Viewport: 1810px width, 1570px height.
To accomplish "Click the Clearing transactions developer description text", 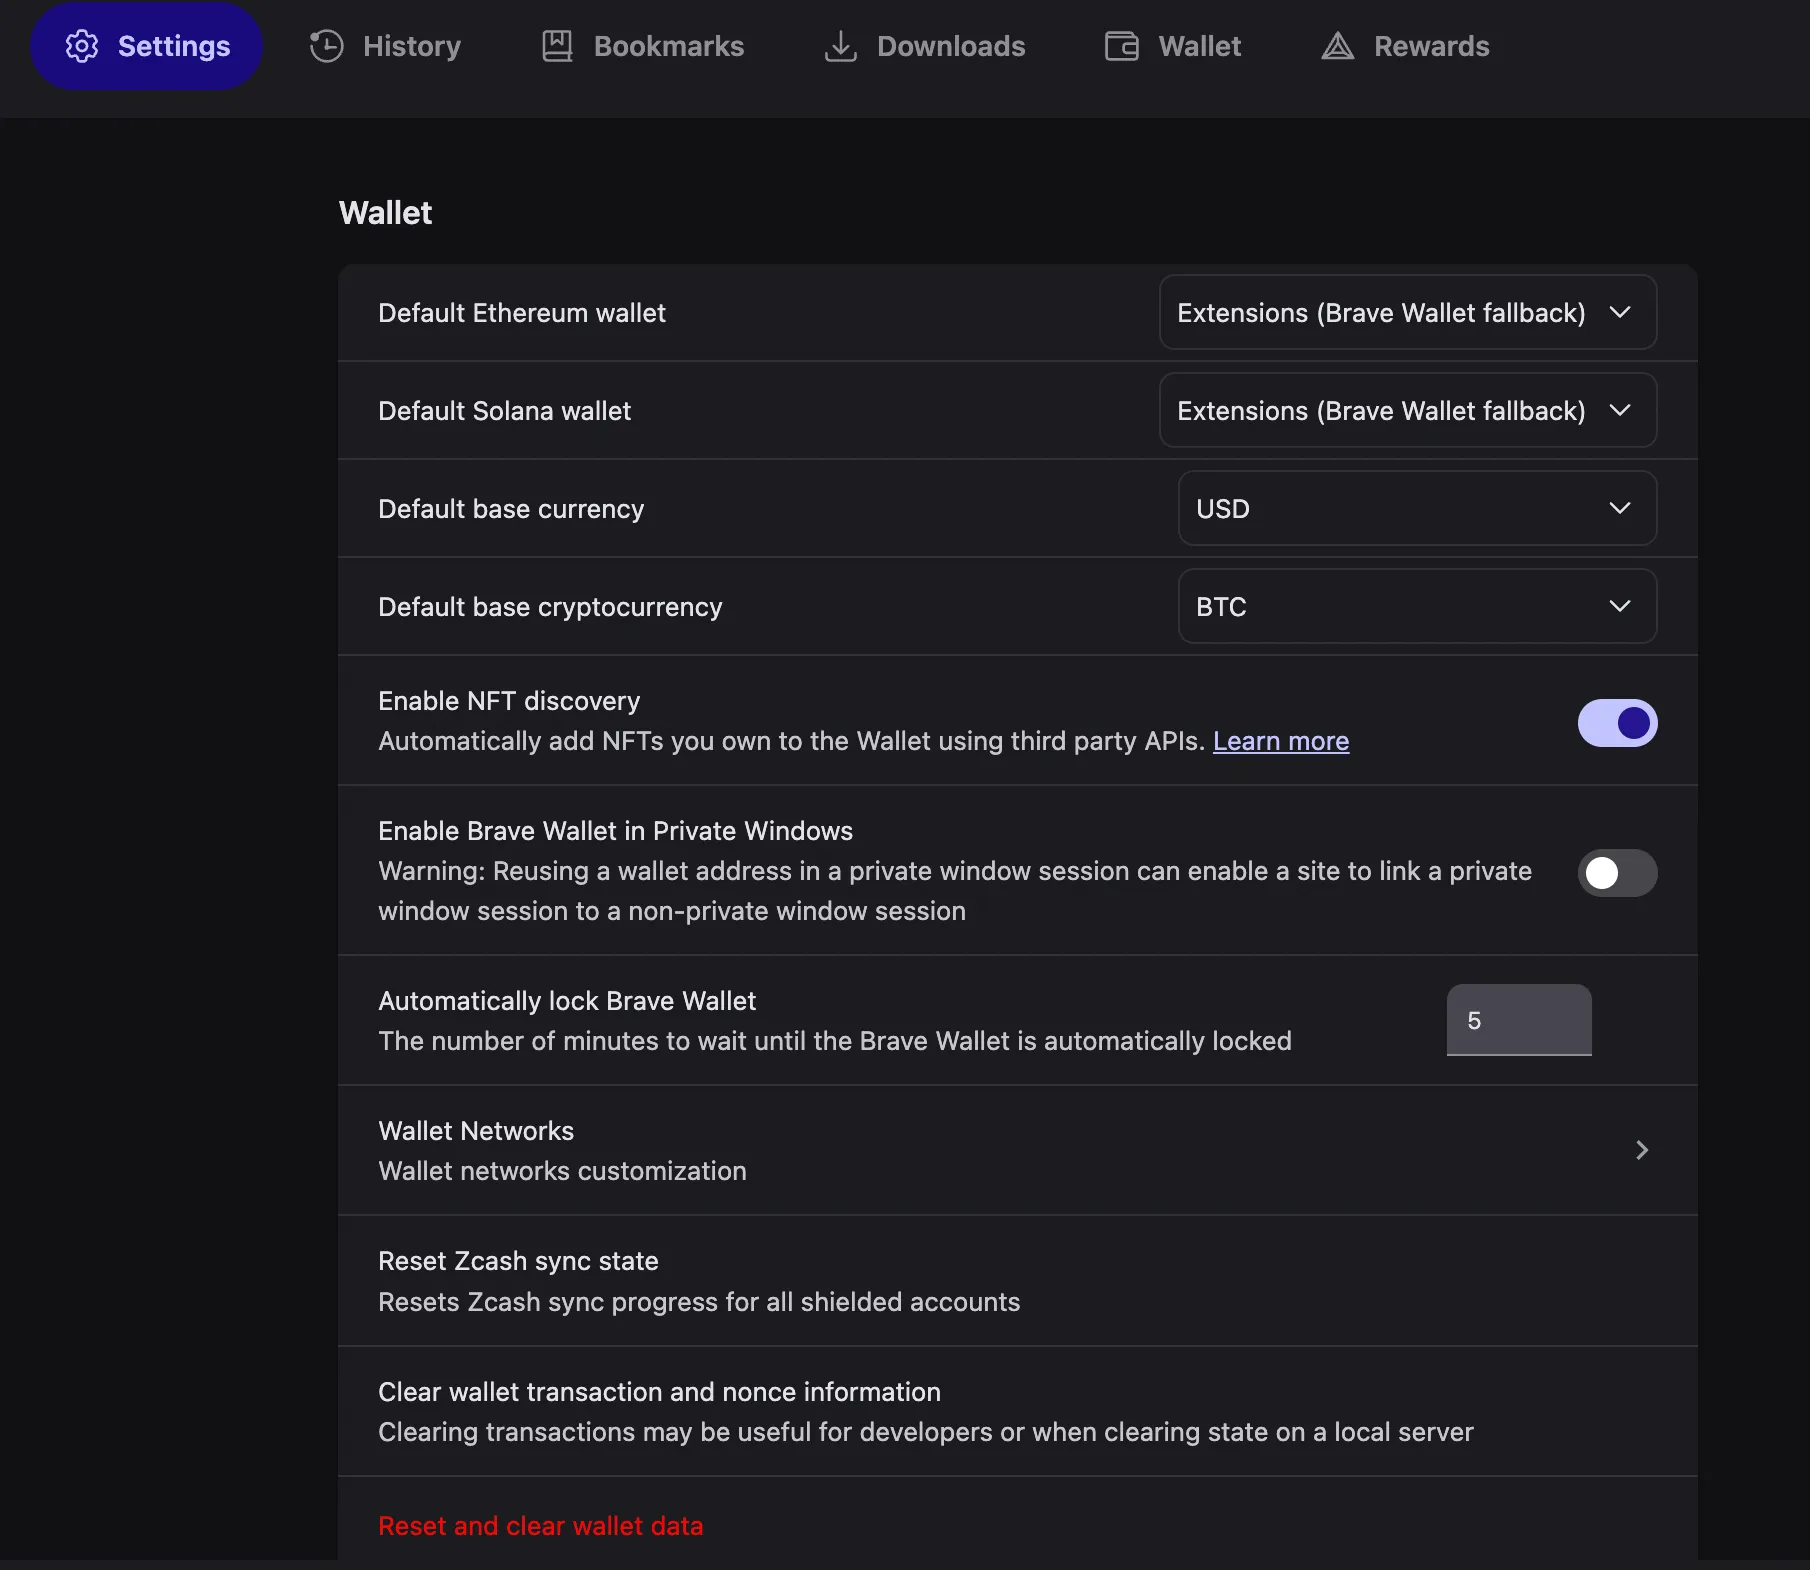I will (926, 1432).
